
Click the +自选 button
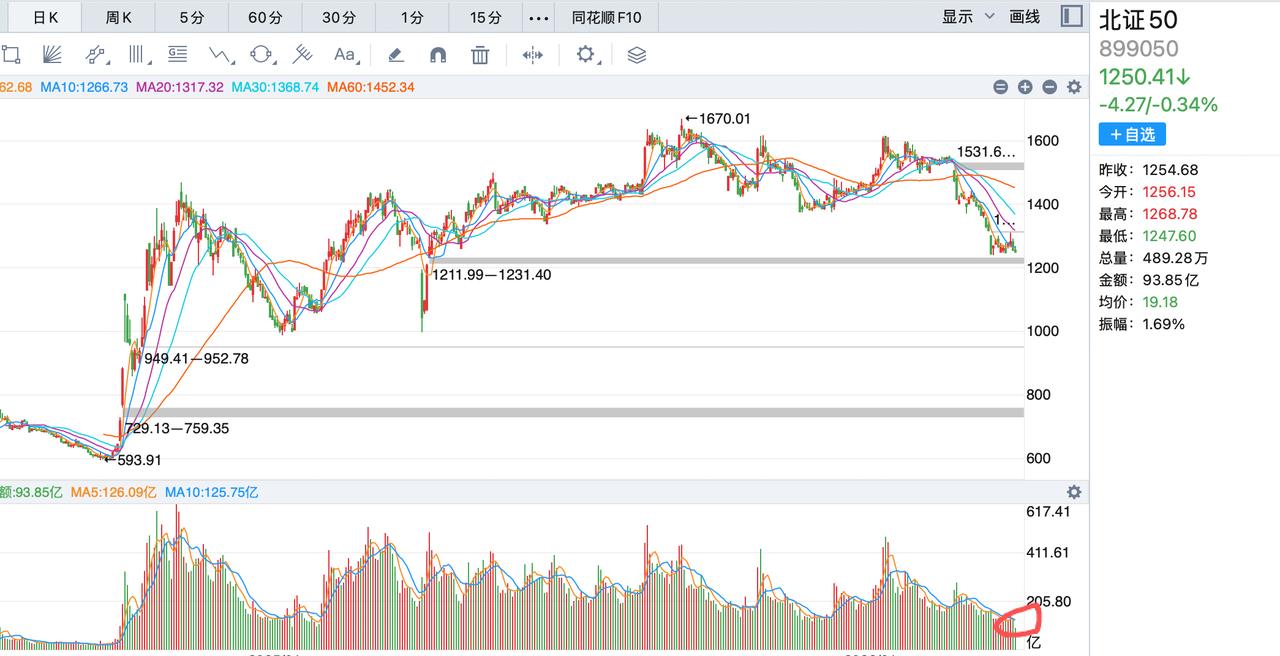tap(1132, 134)
